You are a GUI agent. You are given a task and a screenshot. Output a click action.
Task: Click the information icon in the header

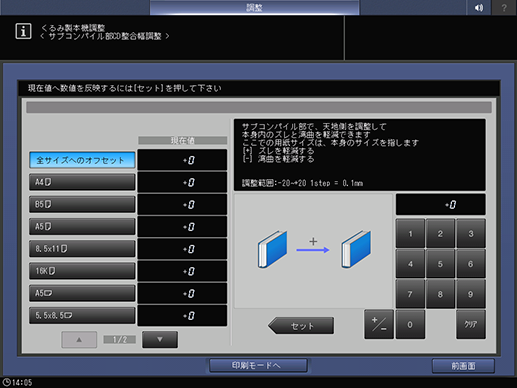(x=23, y=31)
